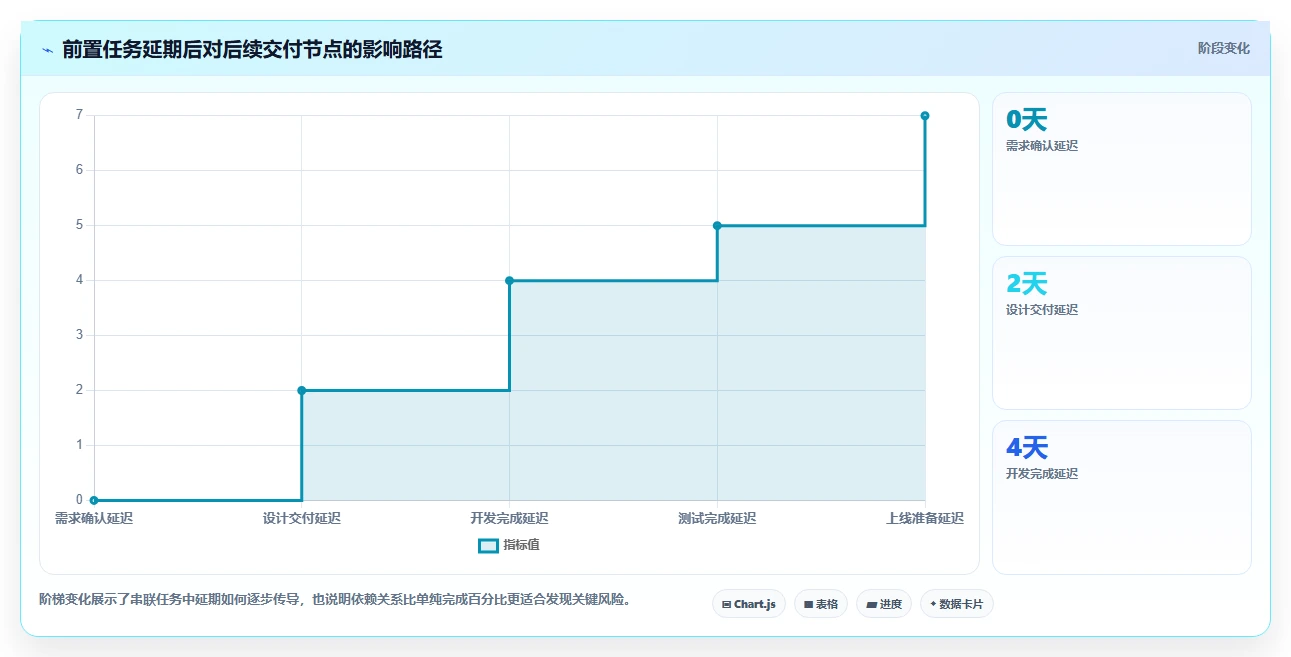
Task: Select the 表格 chip
Action: tap(821, 604)
